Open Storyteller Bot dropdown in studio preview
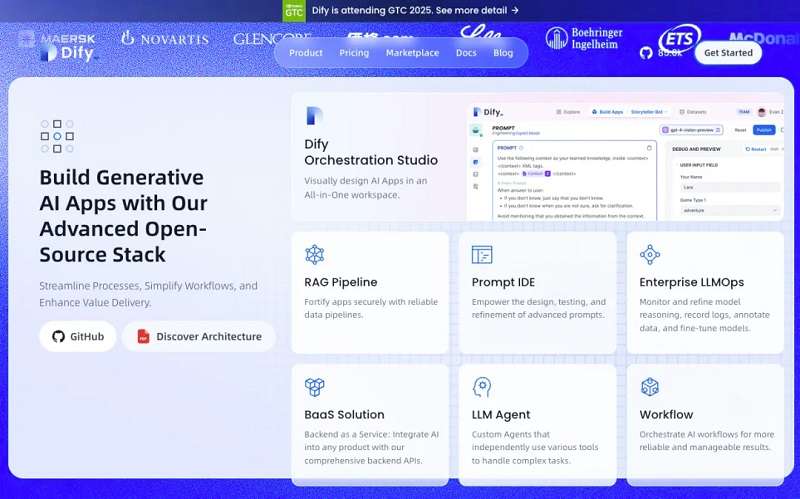The height and width of the screenshot is (499, 800). pos(649,112)
